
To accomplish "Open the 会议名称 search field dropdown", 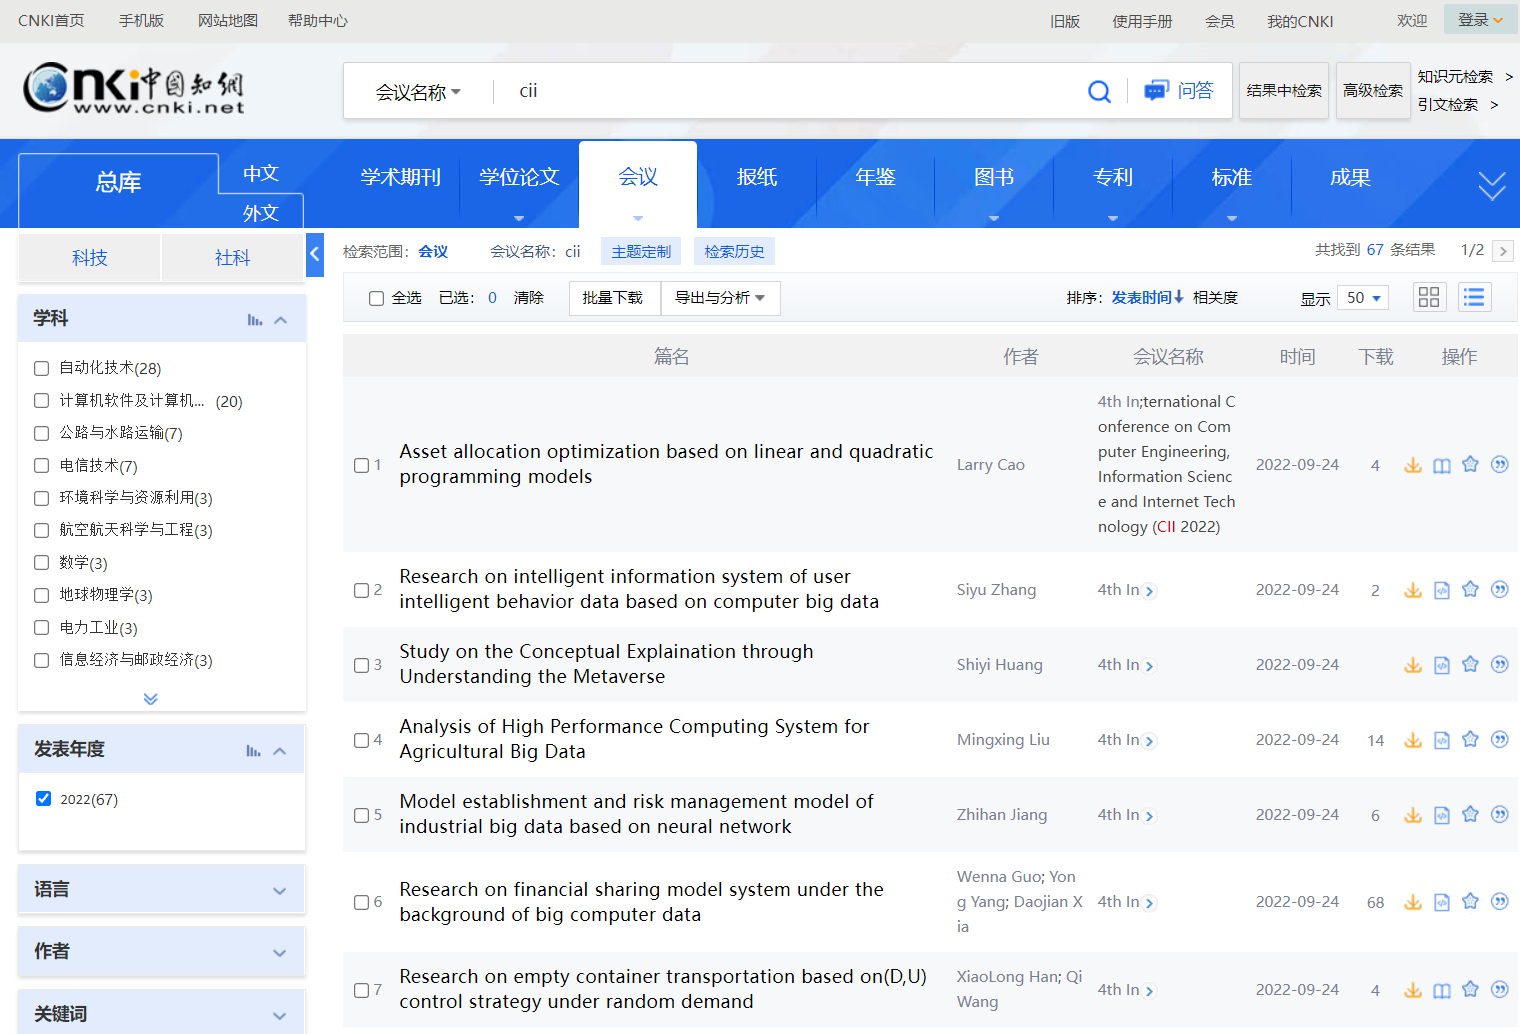I will [x=418, y=92].
